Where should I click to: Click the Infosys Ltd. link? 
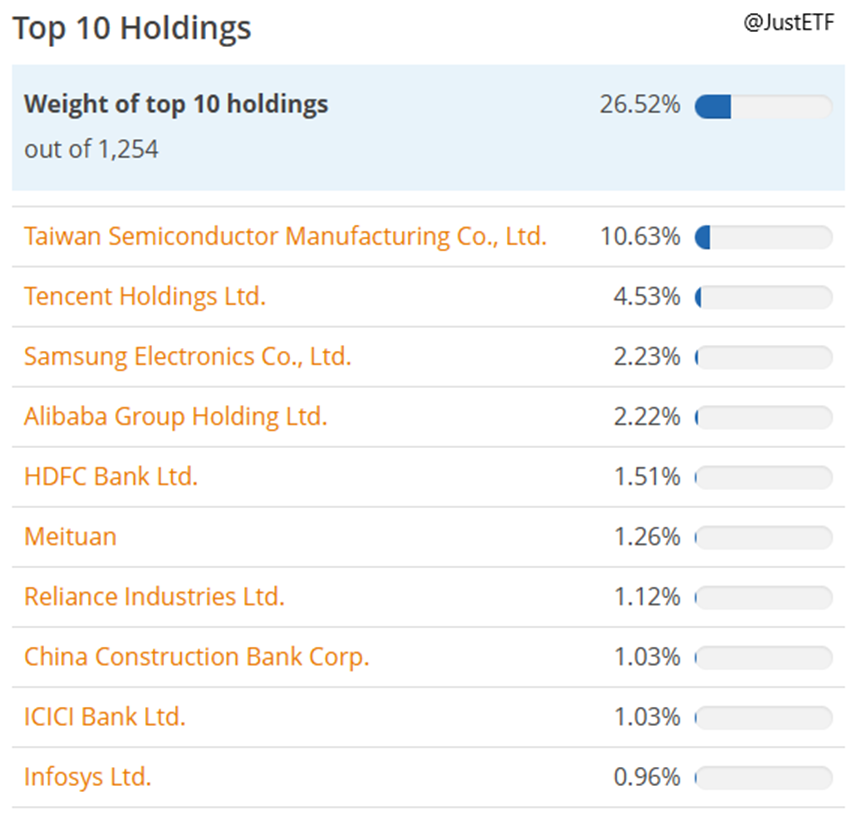pyautogui.click(x=88, y=777)
